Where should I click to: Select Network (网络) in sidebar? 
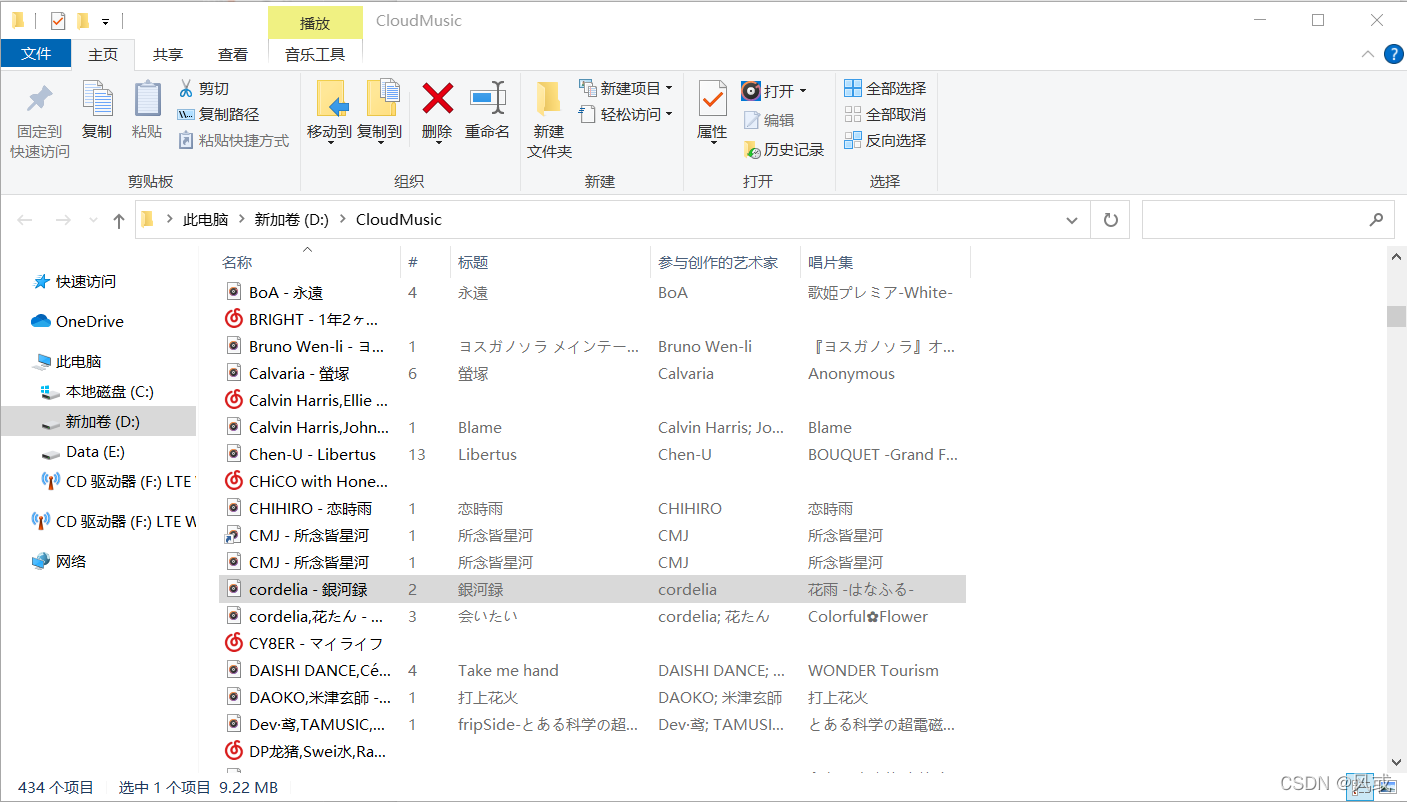pos(60,561)
